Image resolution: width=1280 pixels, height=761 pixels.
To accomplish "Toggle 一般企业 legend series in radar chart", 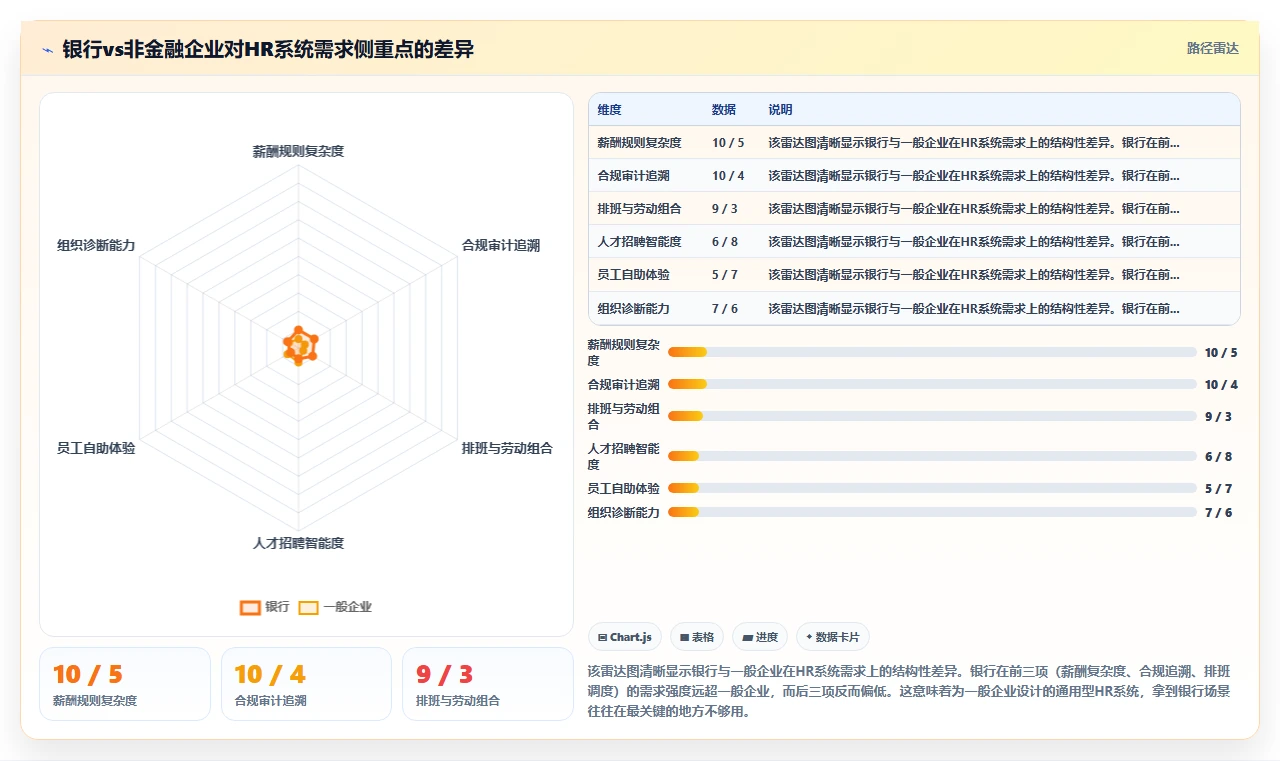I will 335,607.
